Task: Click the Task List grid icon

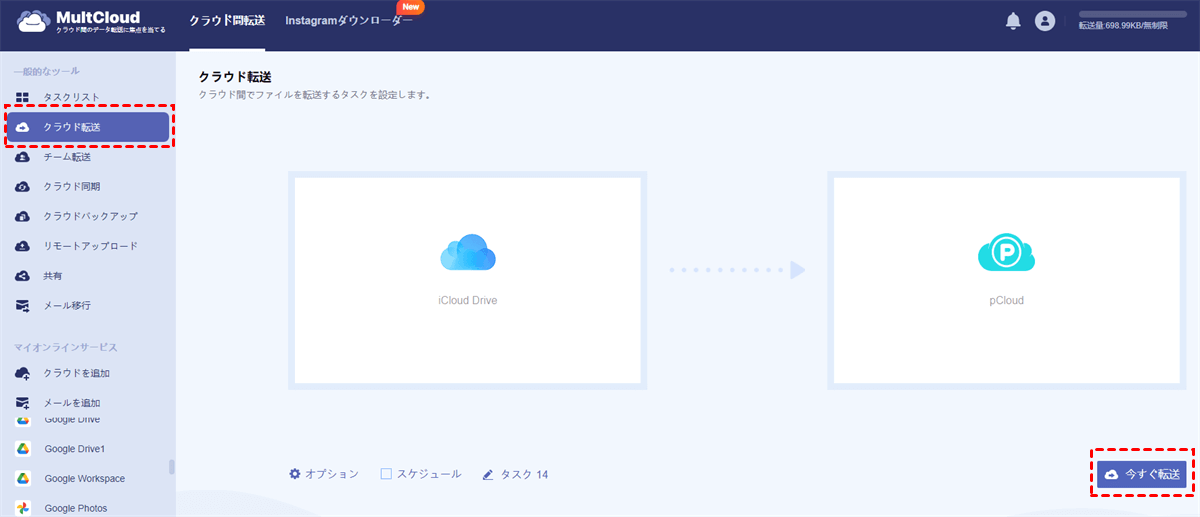Action: [22, 97]
